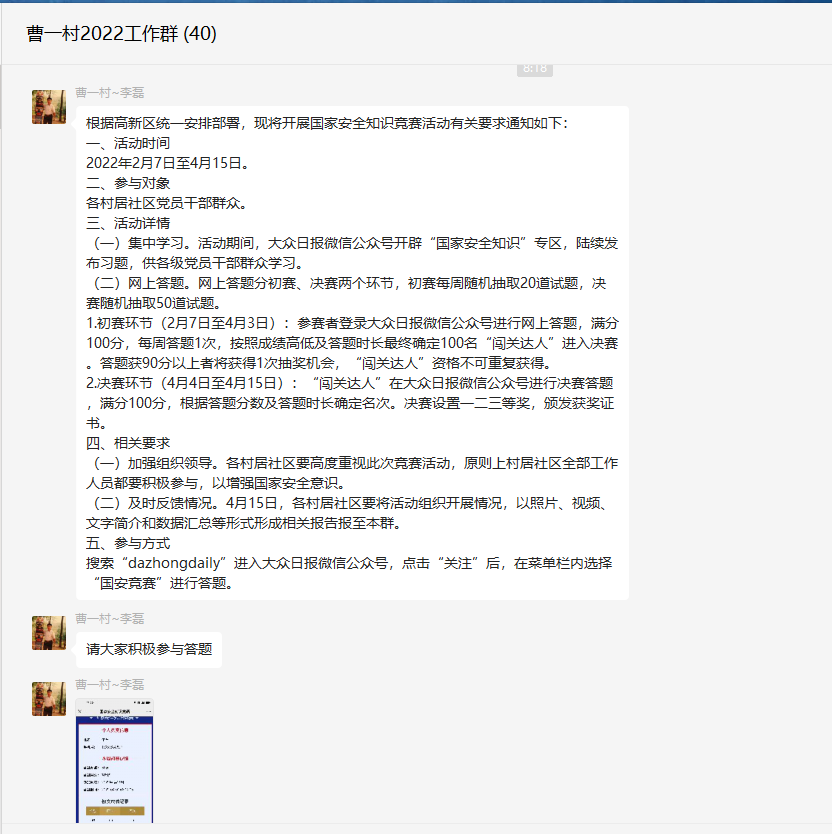832x834 pixels.
Task: Click the "请大家积极参与答题" message bubble
Action: click(149, 649)
